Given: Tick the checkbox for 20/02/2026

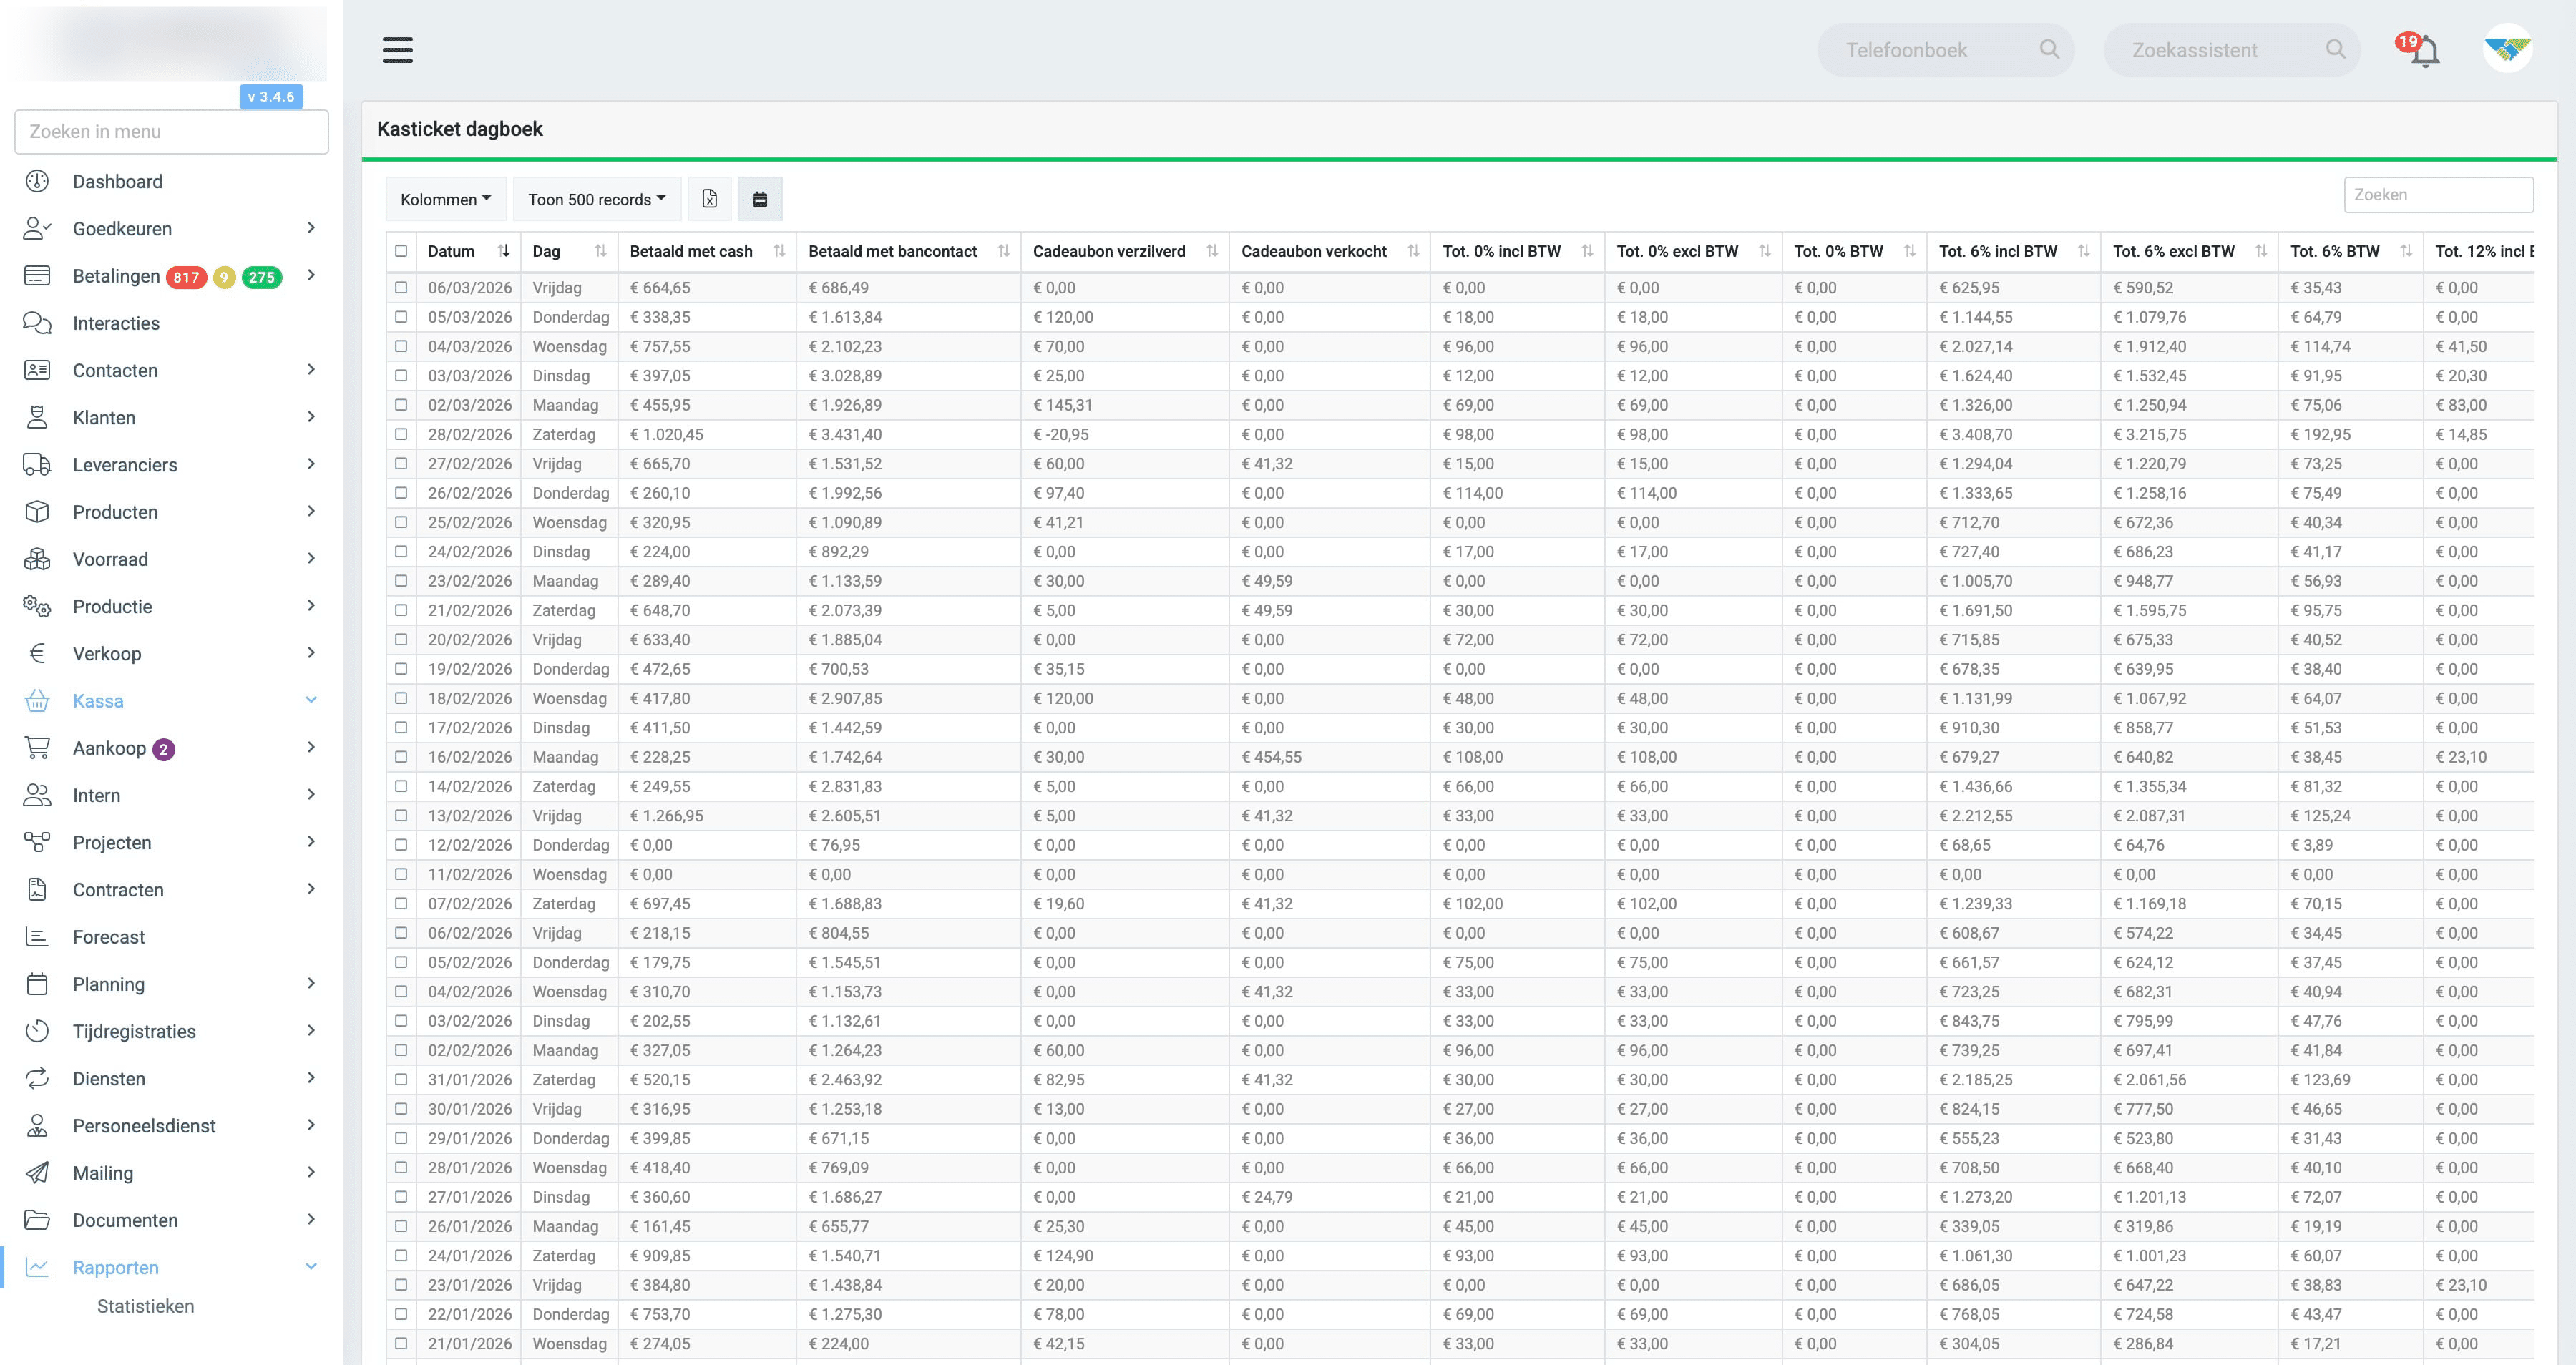Looking at the screenshot, I should click(401, 639).
